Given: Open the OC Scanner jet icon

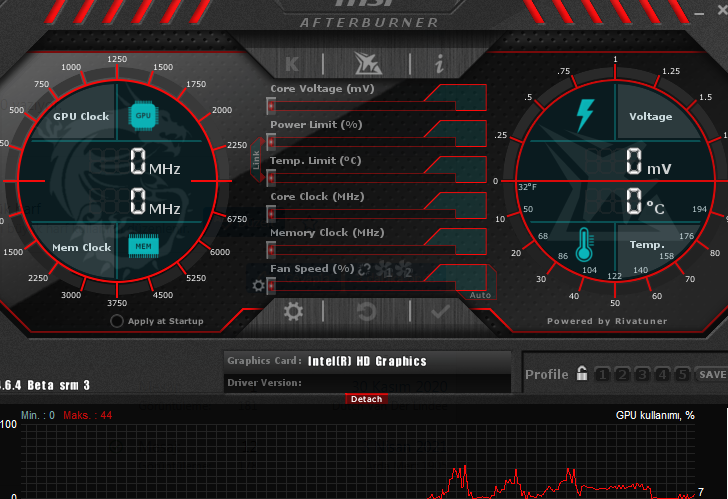Looking at the screenshot, I should 368,64.
